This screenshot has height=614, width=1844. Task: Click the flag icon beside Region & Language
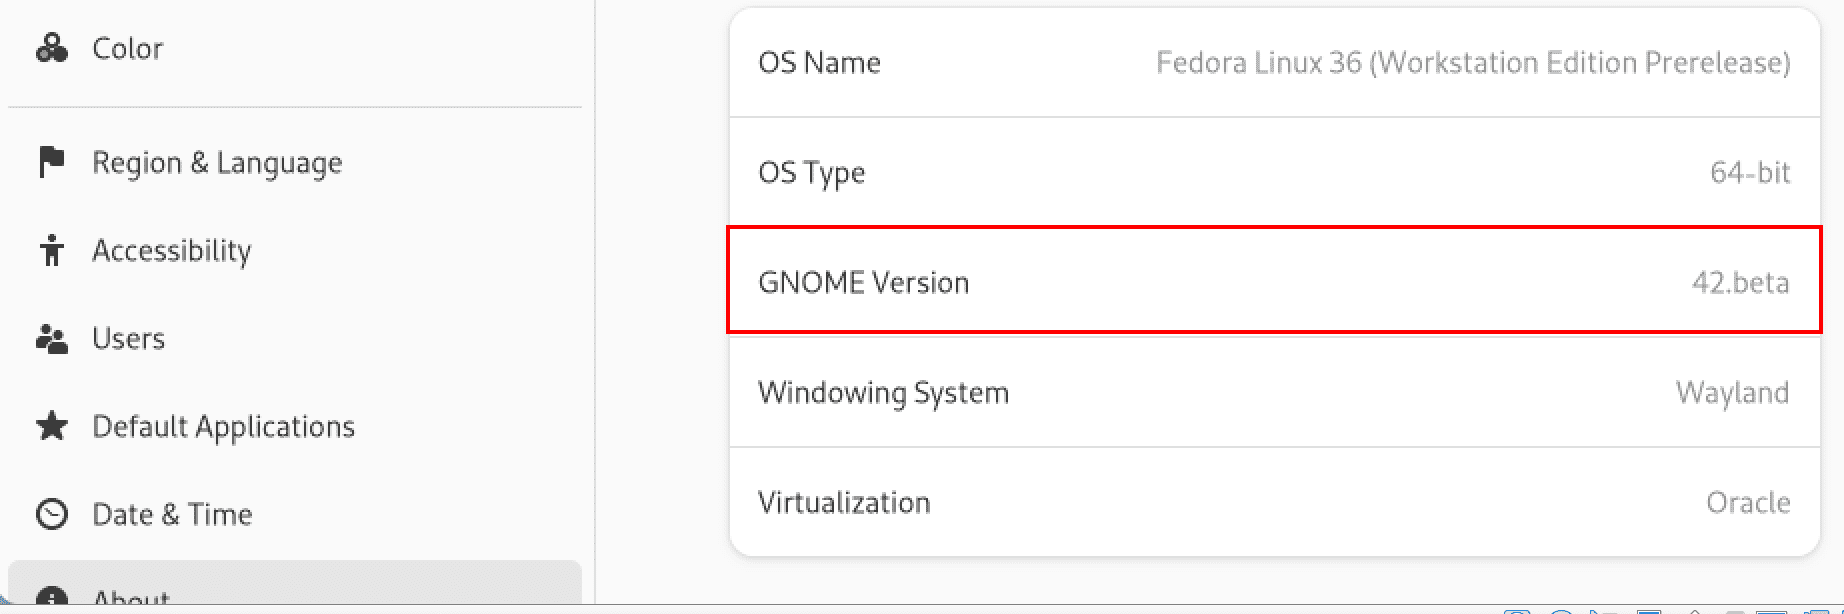pyautogui.click(x=50, y=162)
